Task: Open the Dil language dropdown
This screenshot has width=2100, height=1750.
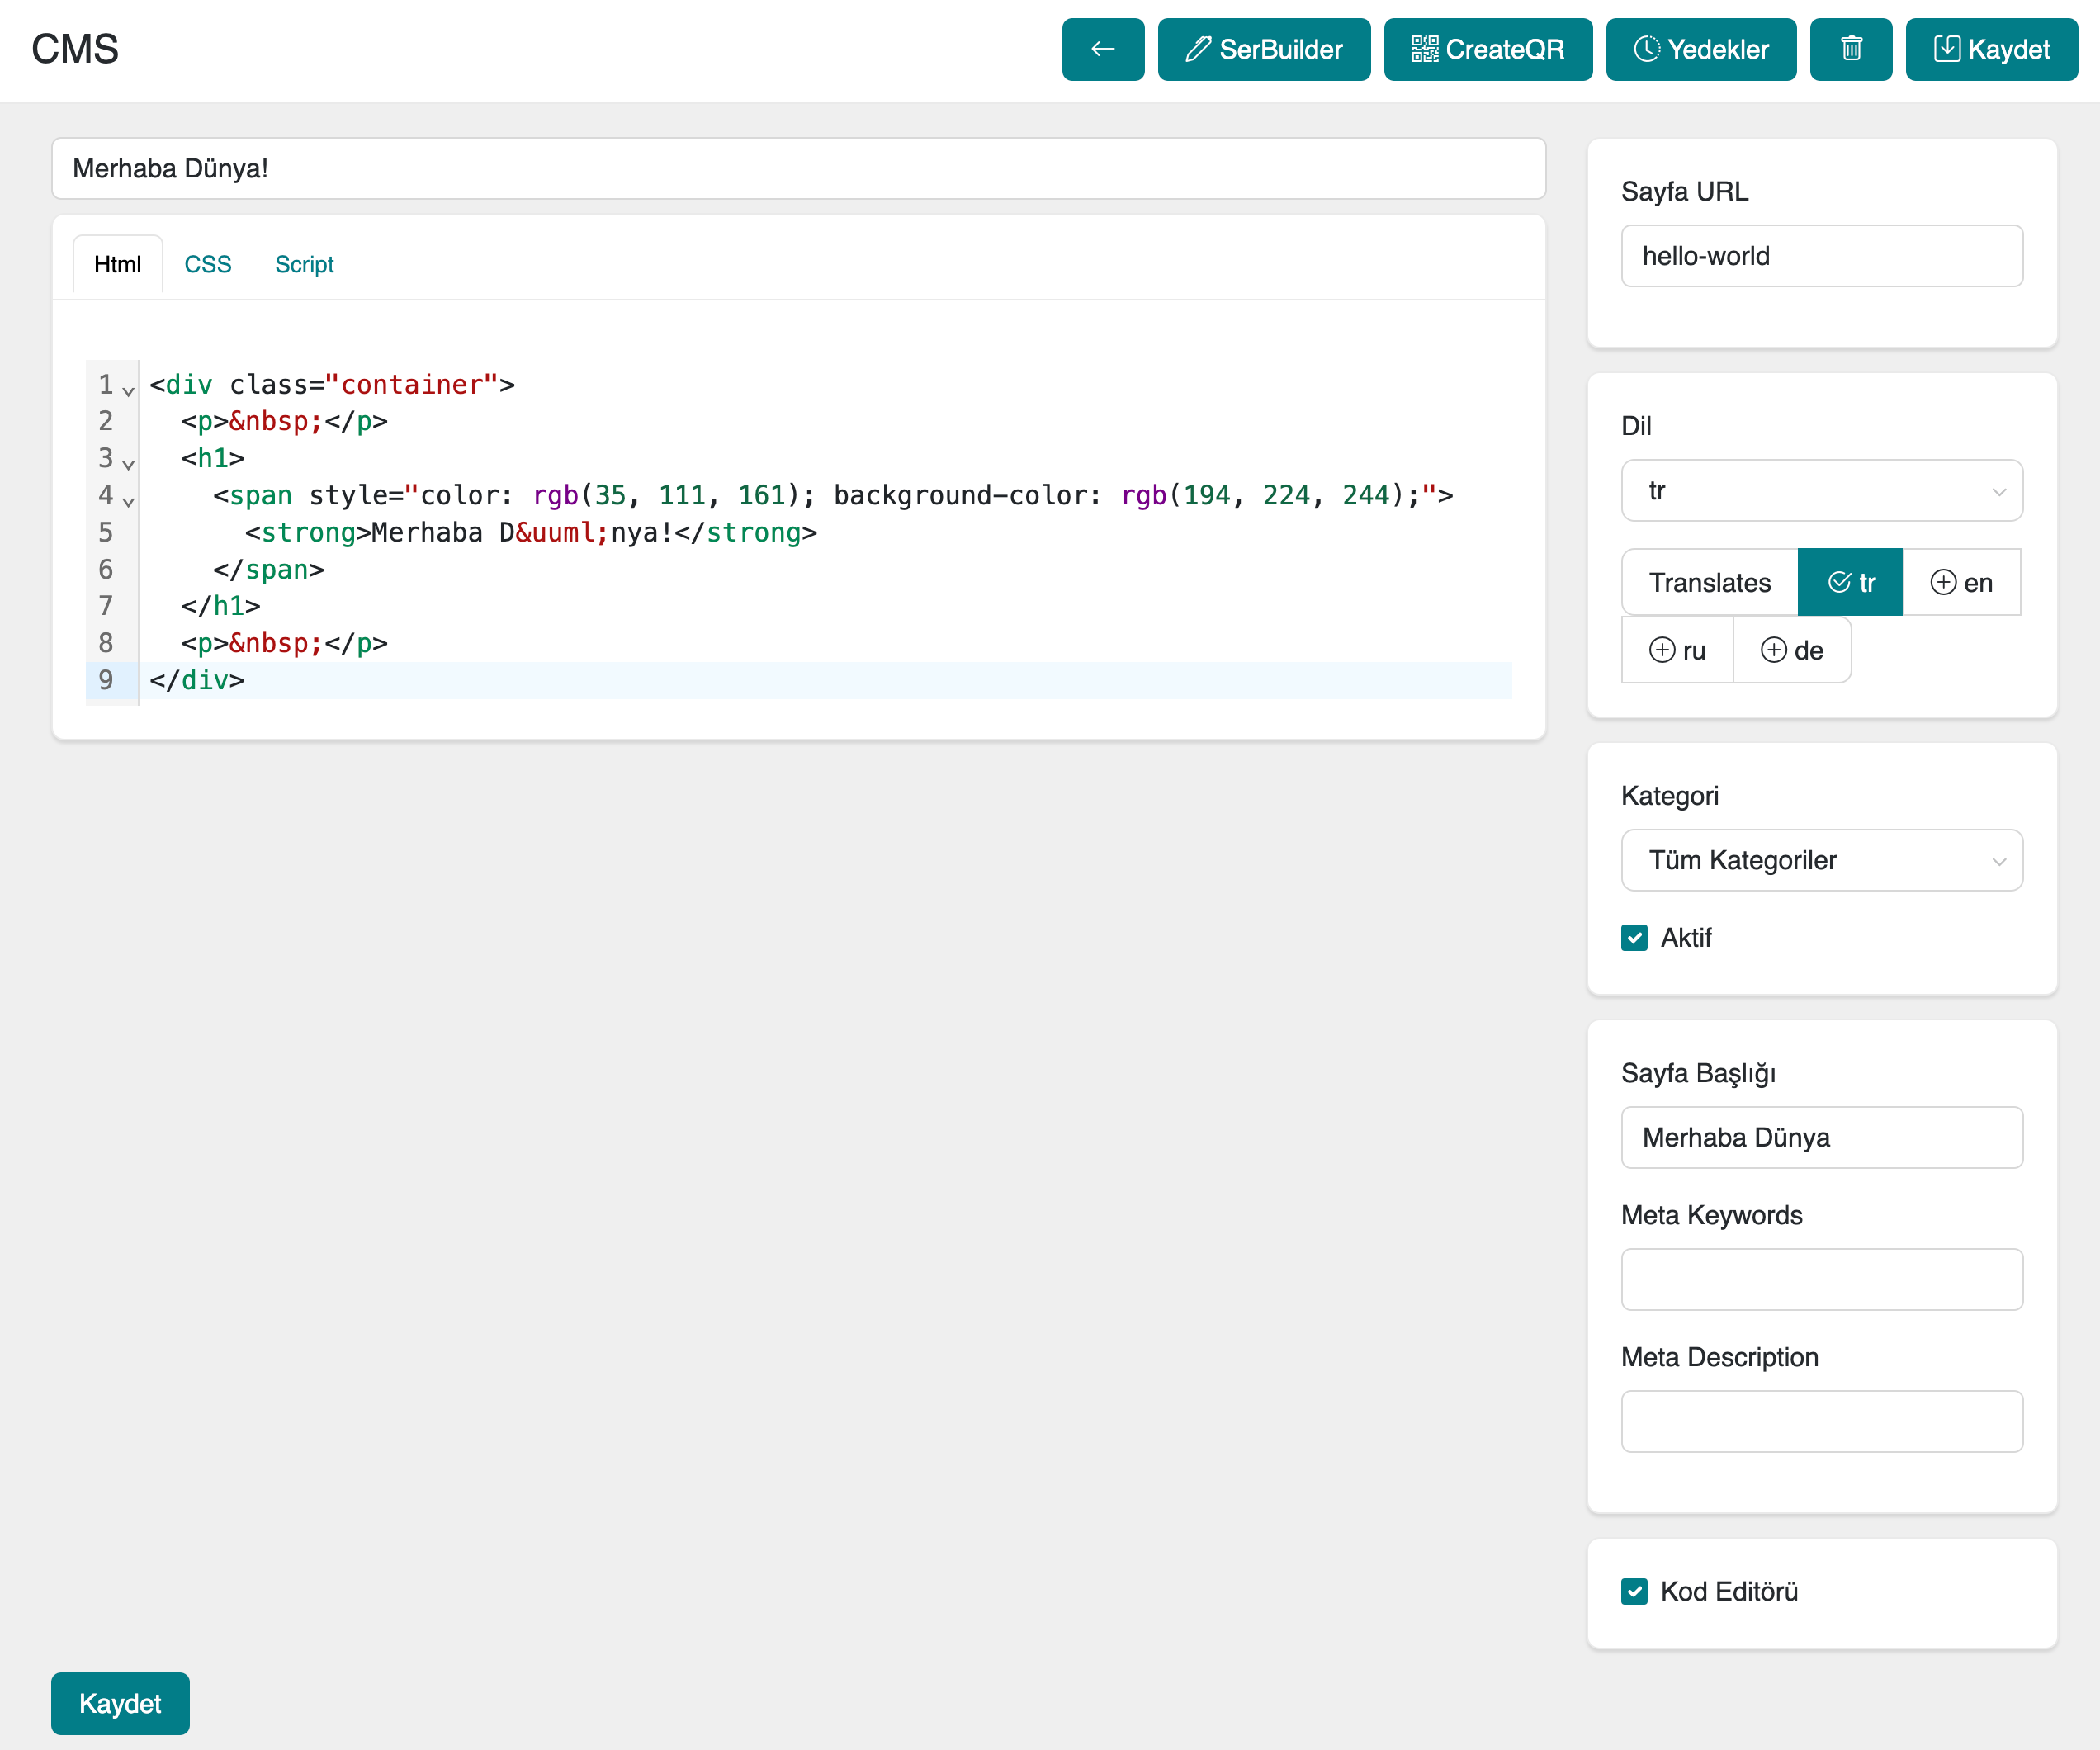Action: [1821, 490]
